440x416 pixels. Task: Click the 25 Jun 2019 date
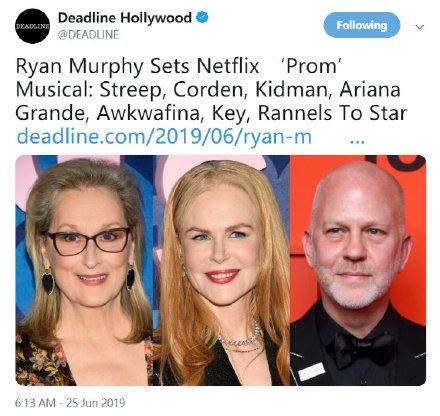pos(95,403)
